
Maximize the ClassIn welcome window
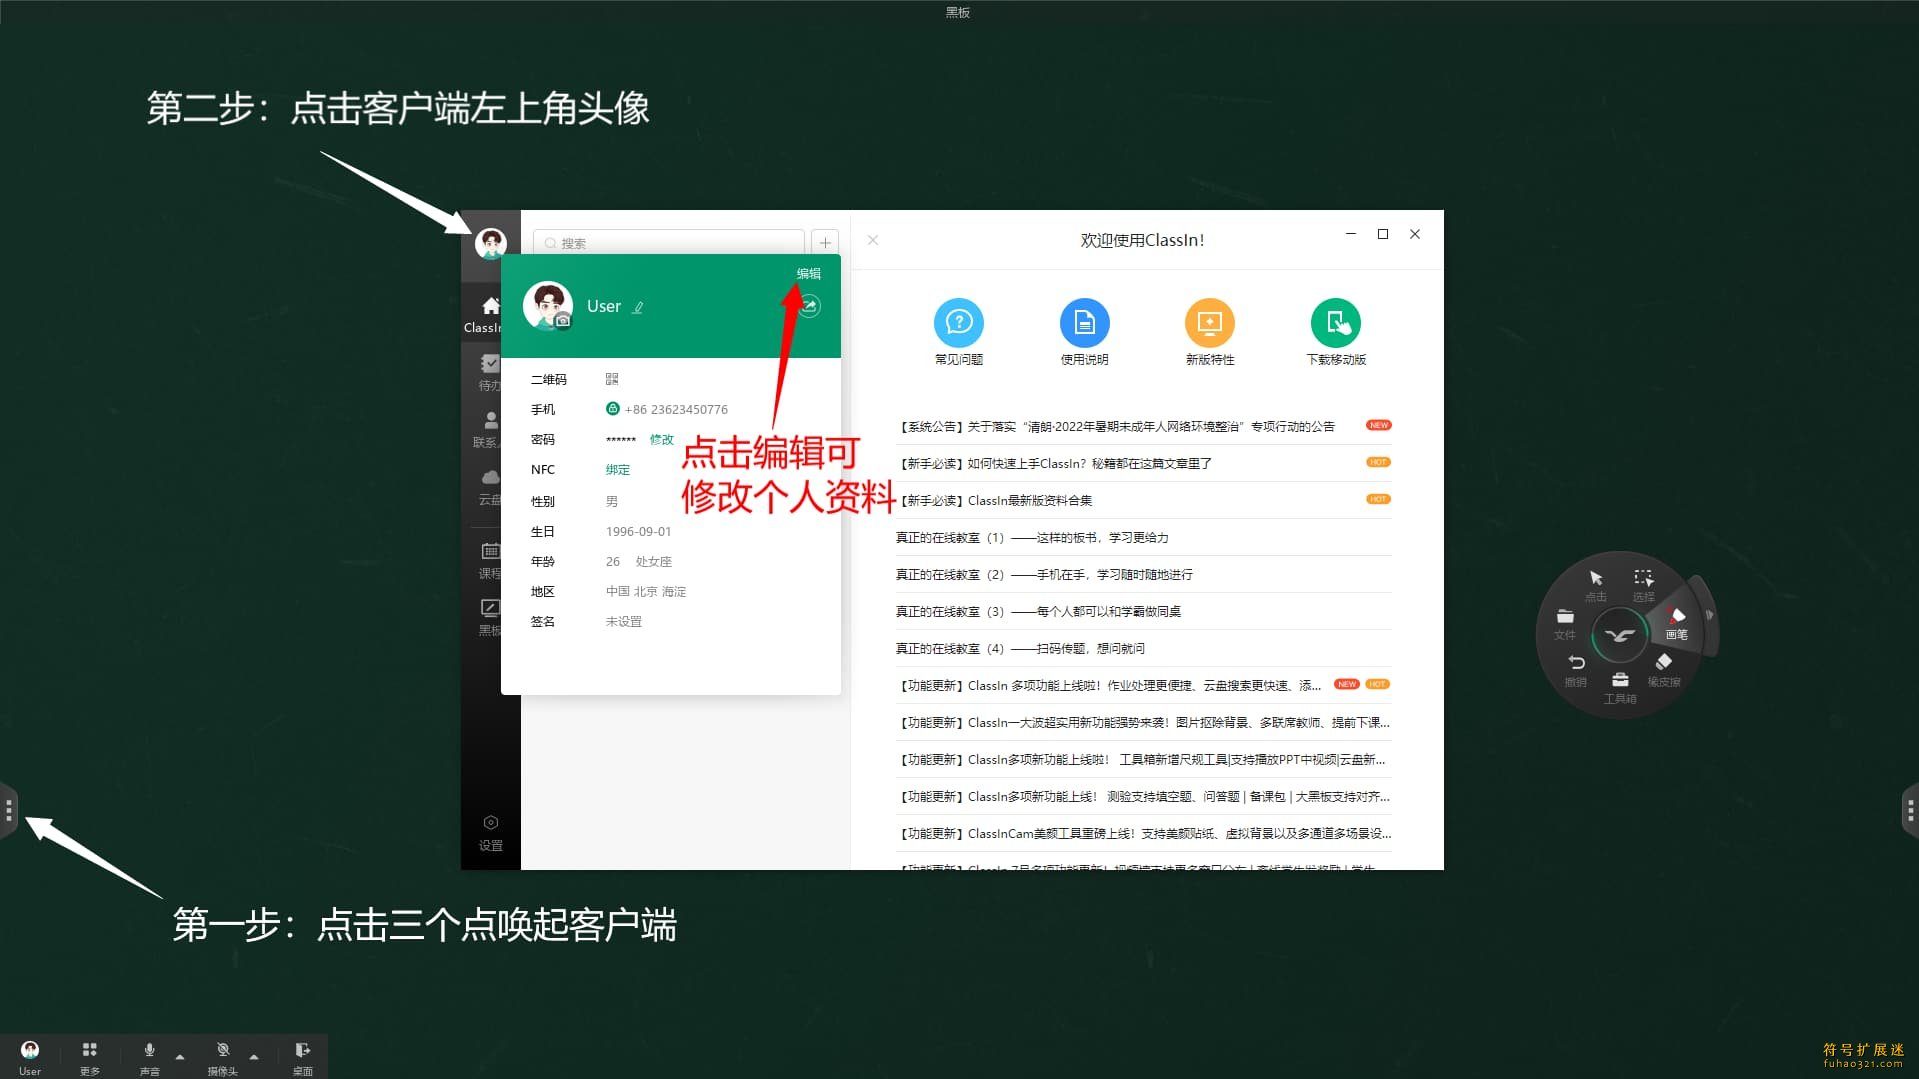[1383, 234]
